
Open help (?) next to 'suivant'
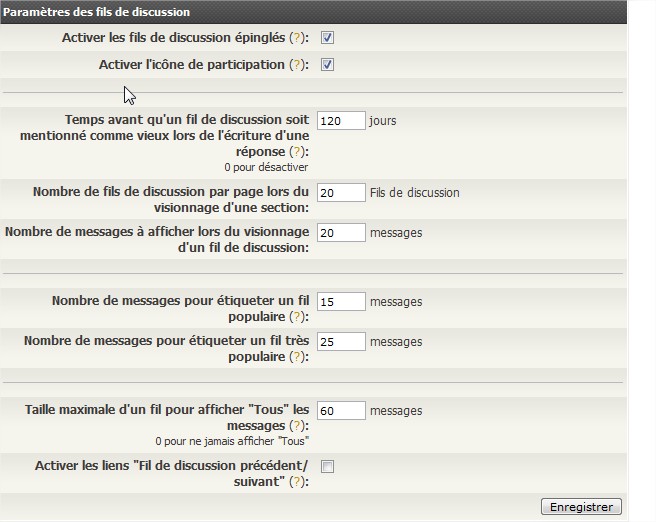tap(297, 482)
